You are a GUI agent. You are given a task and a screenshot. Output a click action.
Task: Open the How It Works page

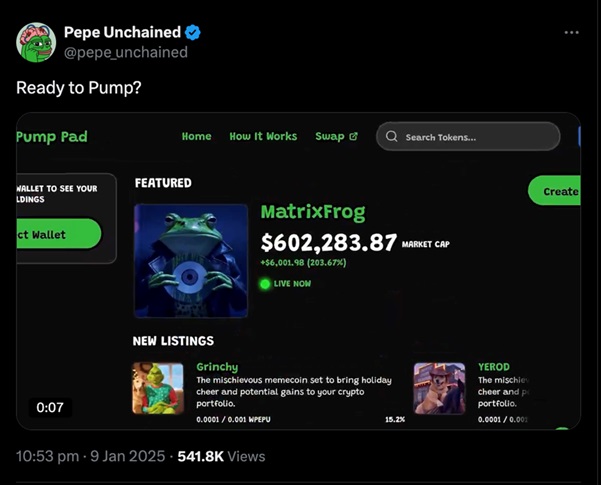click(x=263, y=137)
